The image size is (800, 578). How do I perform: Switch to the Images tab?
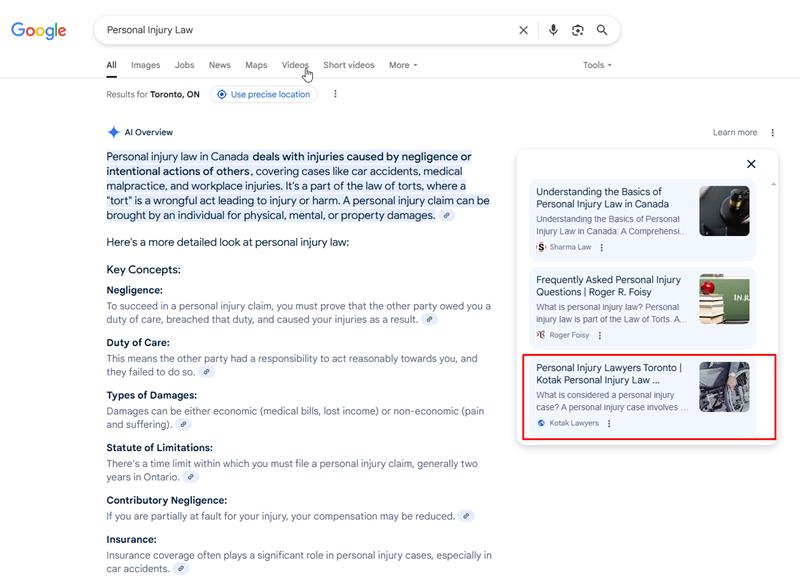click(x=145, y=65)
